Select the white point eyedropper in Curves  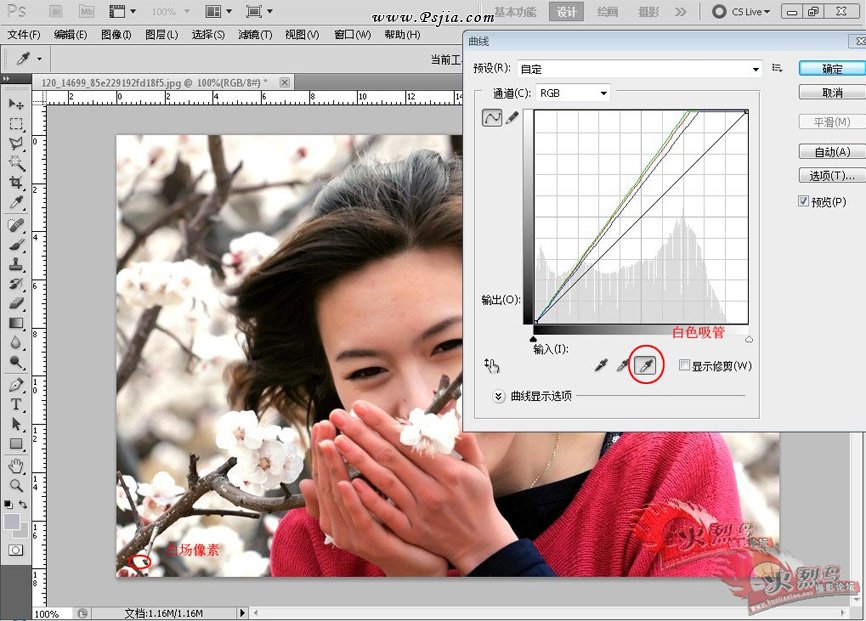(x=645, y=366)
